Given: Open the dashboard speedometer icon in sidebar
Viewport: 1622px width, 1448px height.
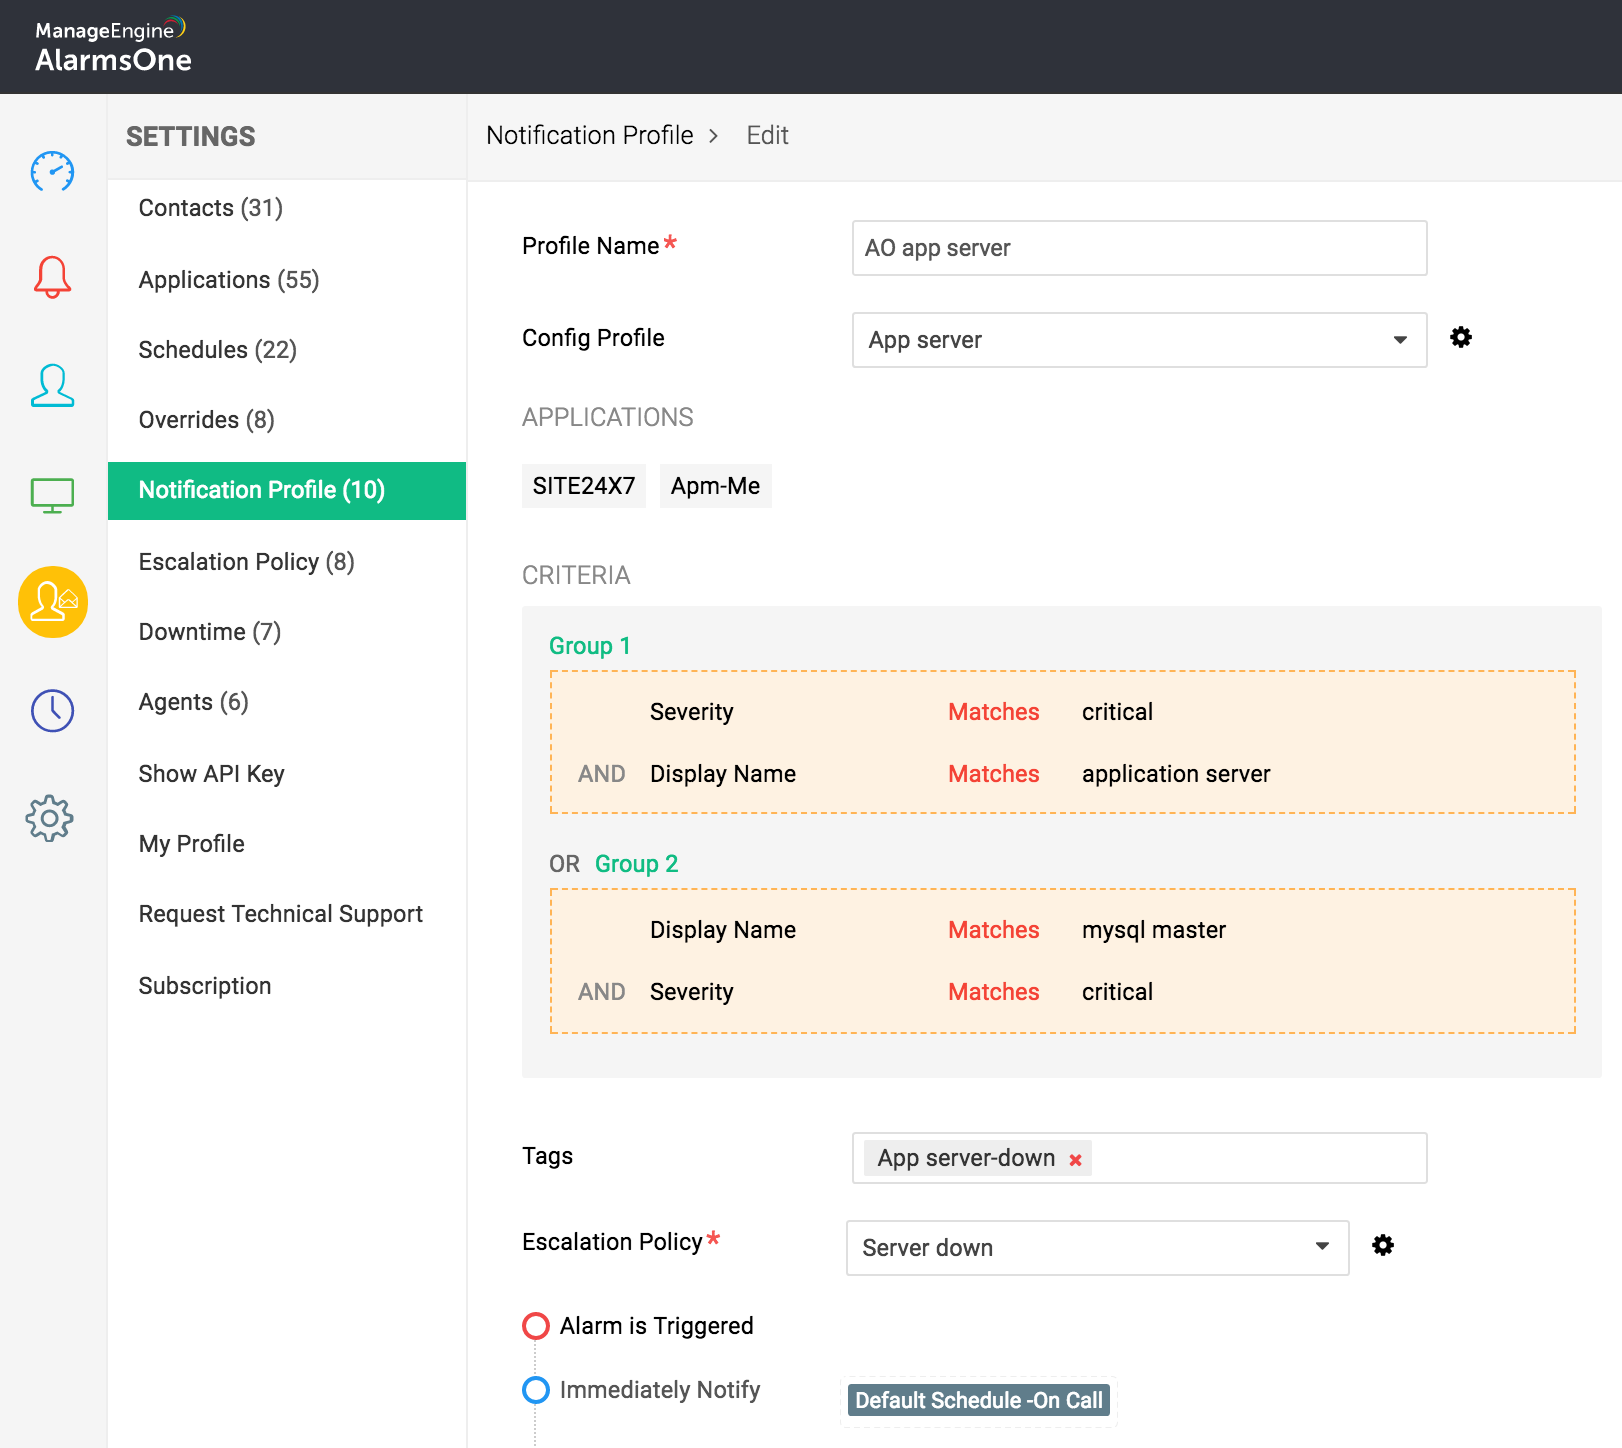Looking at the screenshot, I should [52, 172].
